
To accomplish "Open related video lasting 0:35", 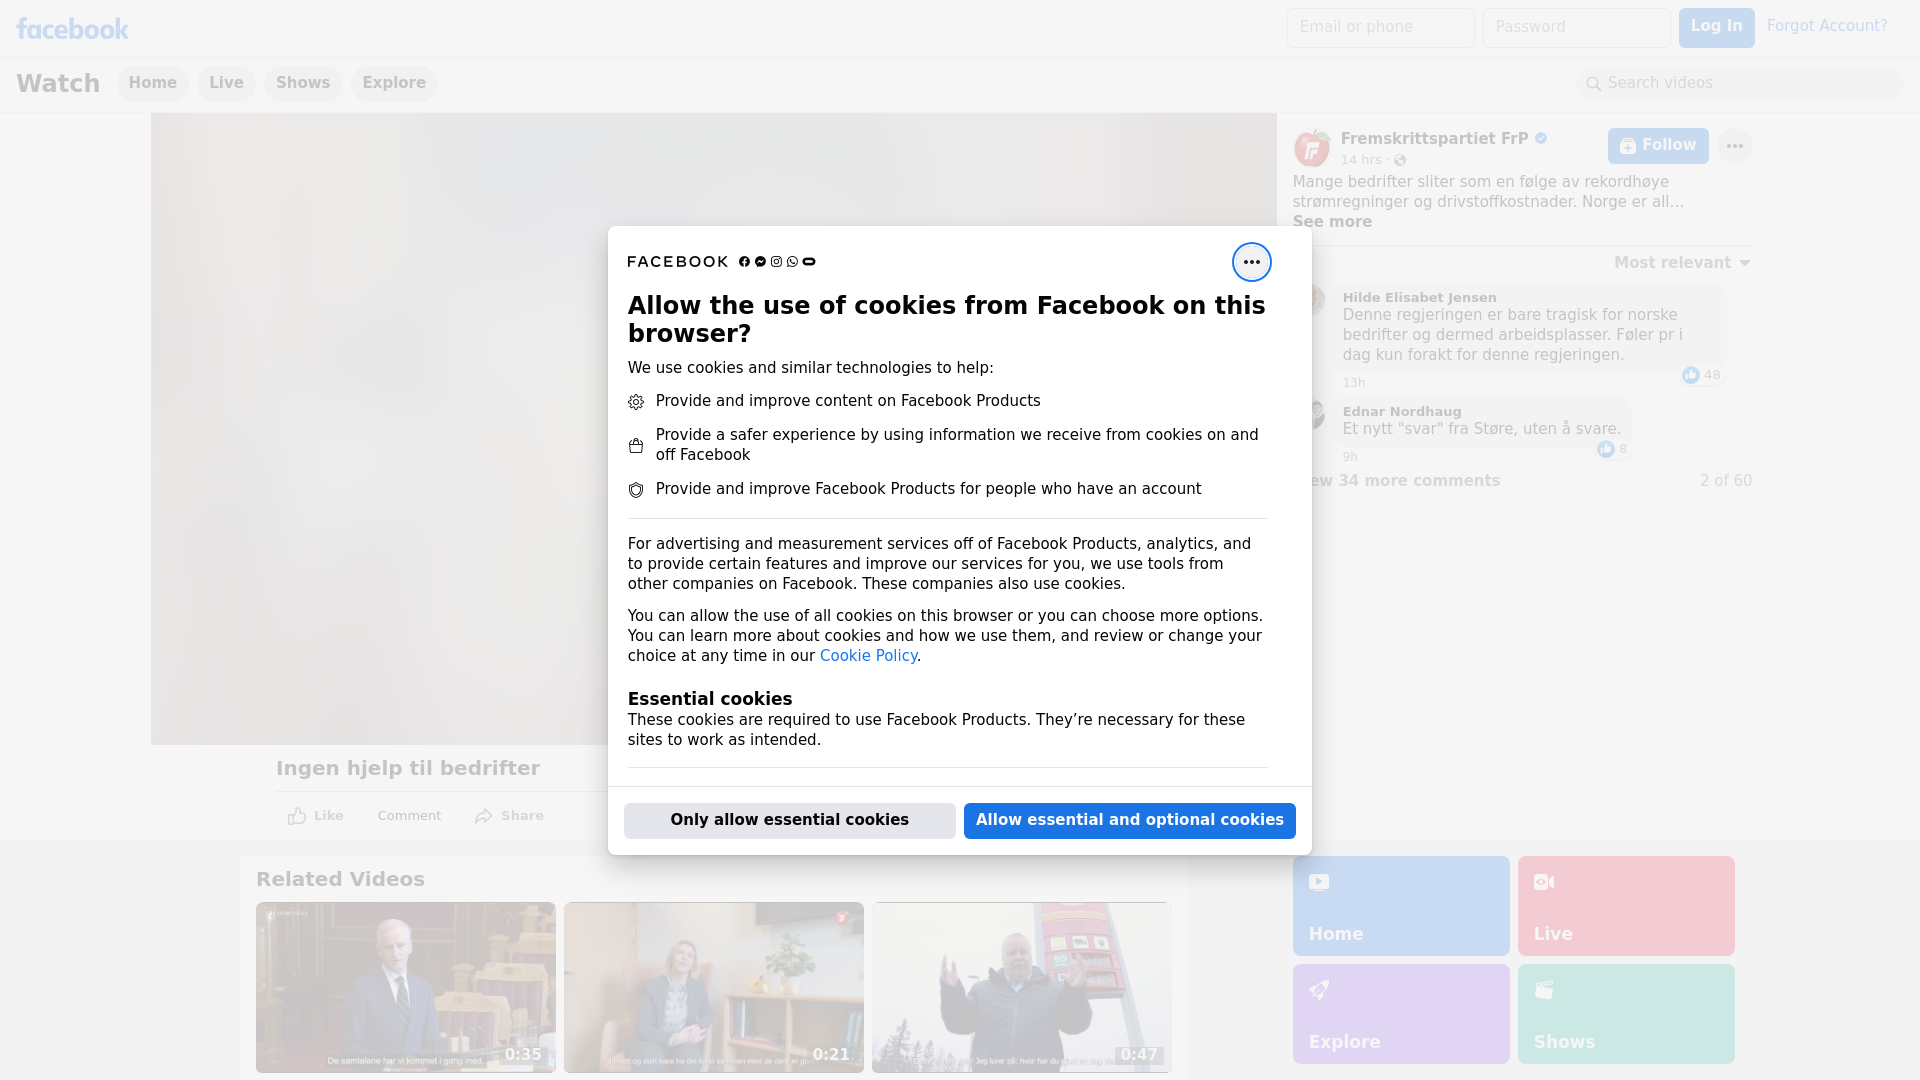I will [x=405, y=988].
